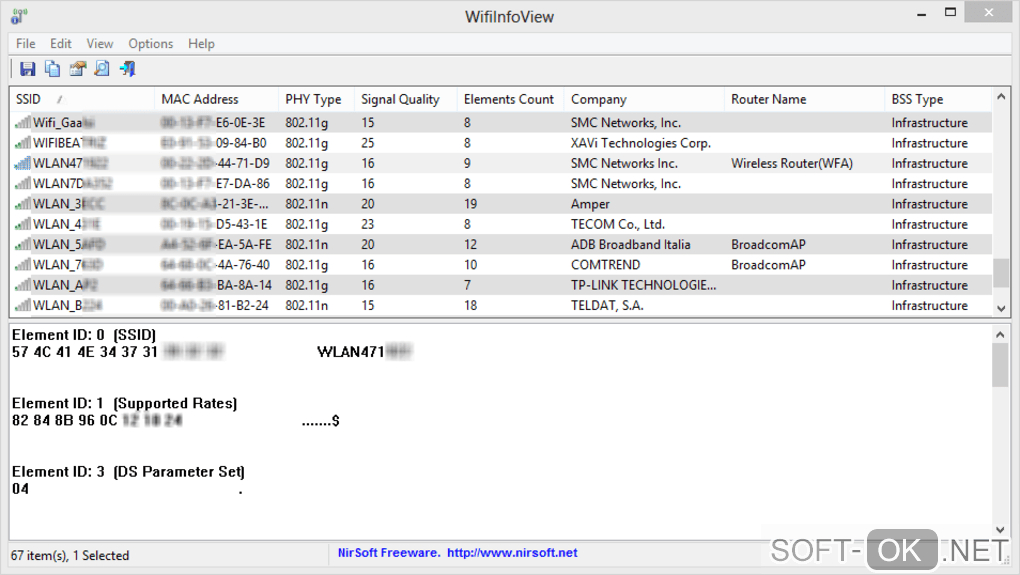Click the details pane scroll-up arrow
The image size is (1020, 575).
click(1000, 334)
